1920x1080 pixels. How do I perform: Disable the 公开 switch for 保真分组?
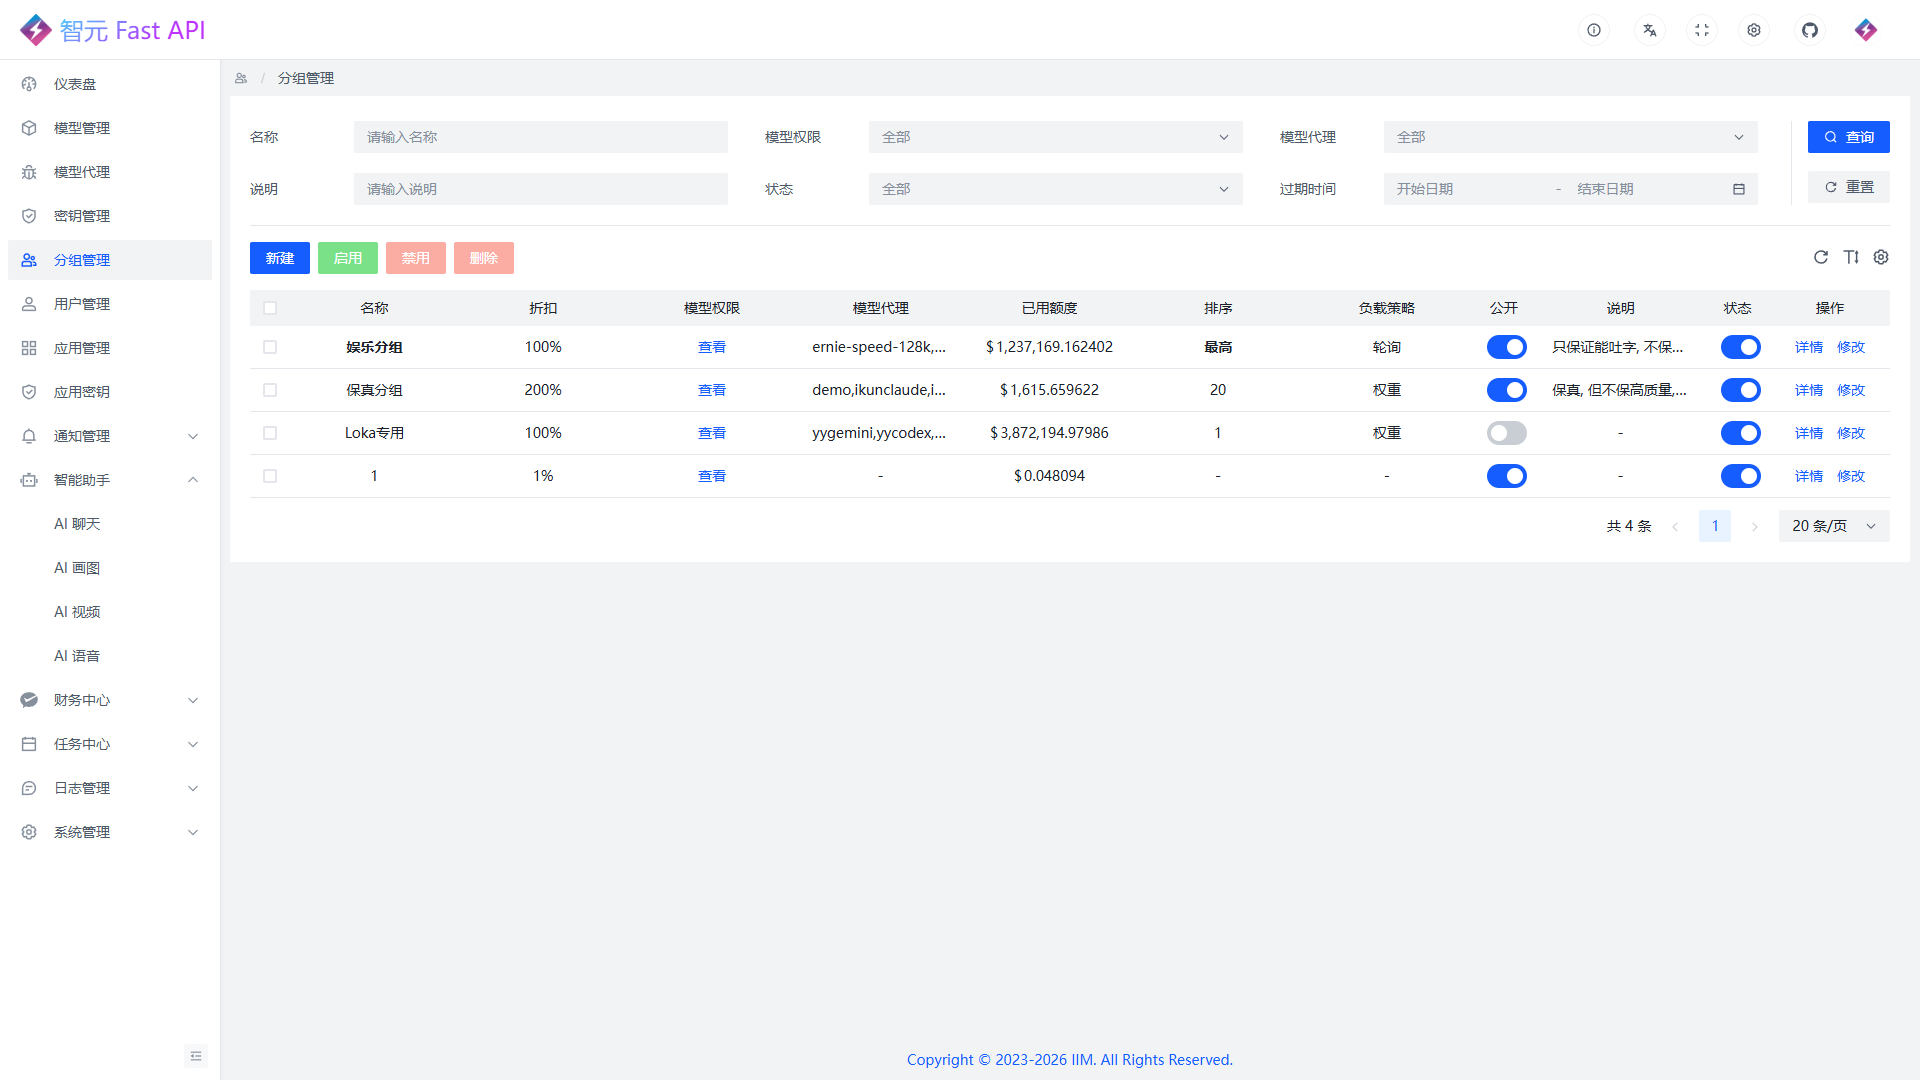click(1506, 390)
